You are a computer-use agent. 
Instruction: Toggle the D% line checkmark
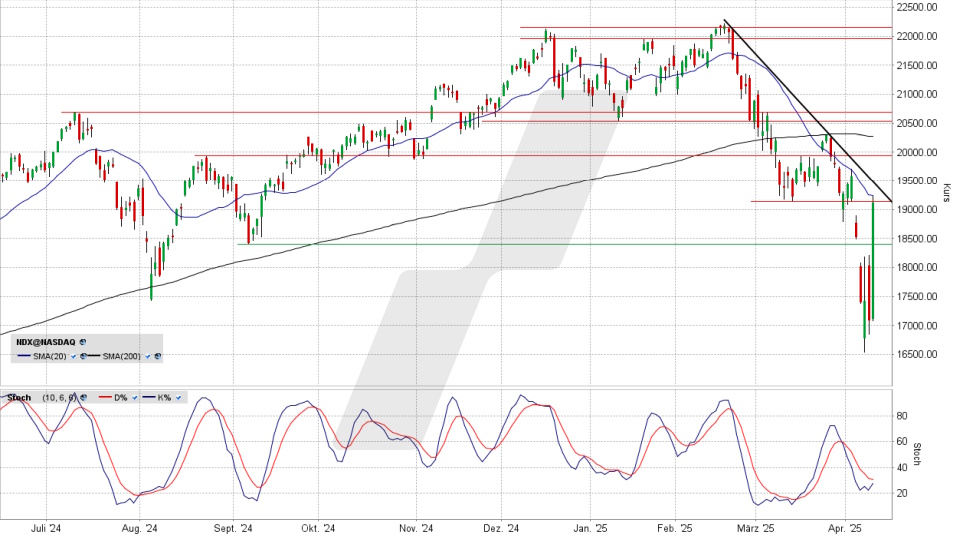[135, 397]
